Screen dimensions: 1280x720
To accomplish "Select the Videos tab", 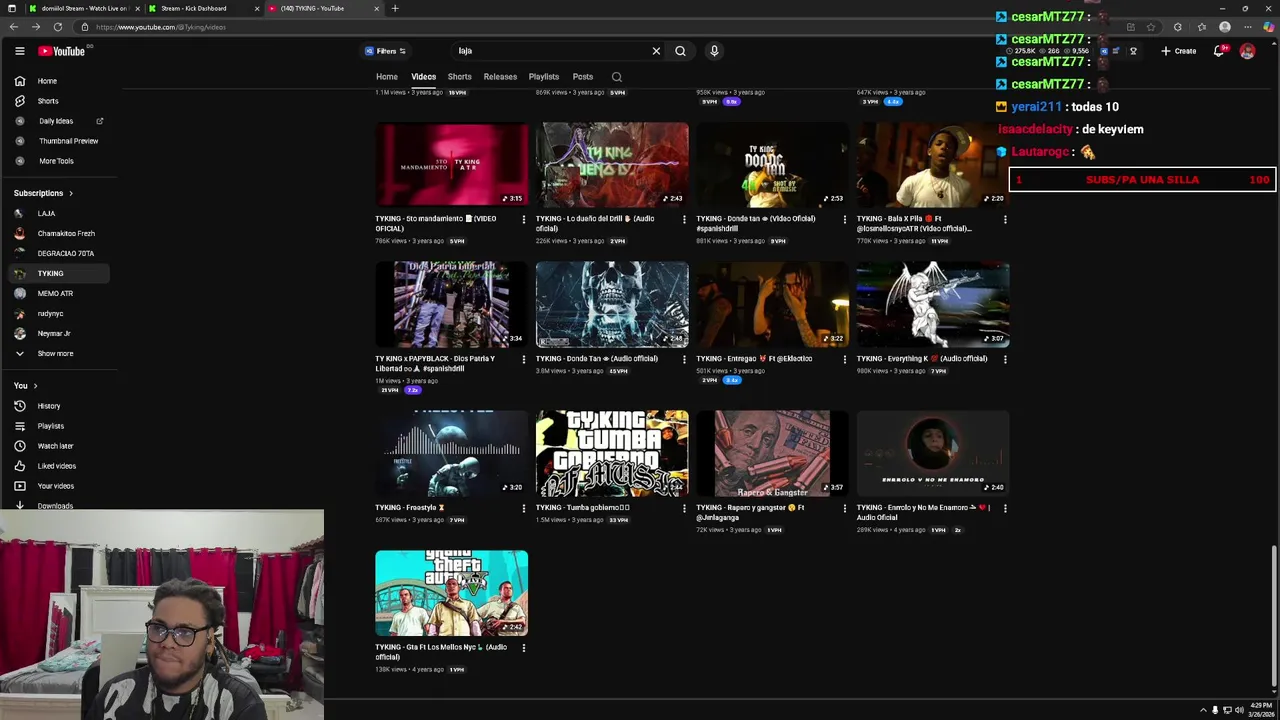I will point(423,77).
